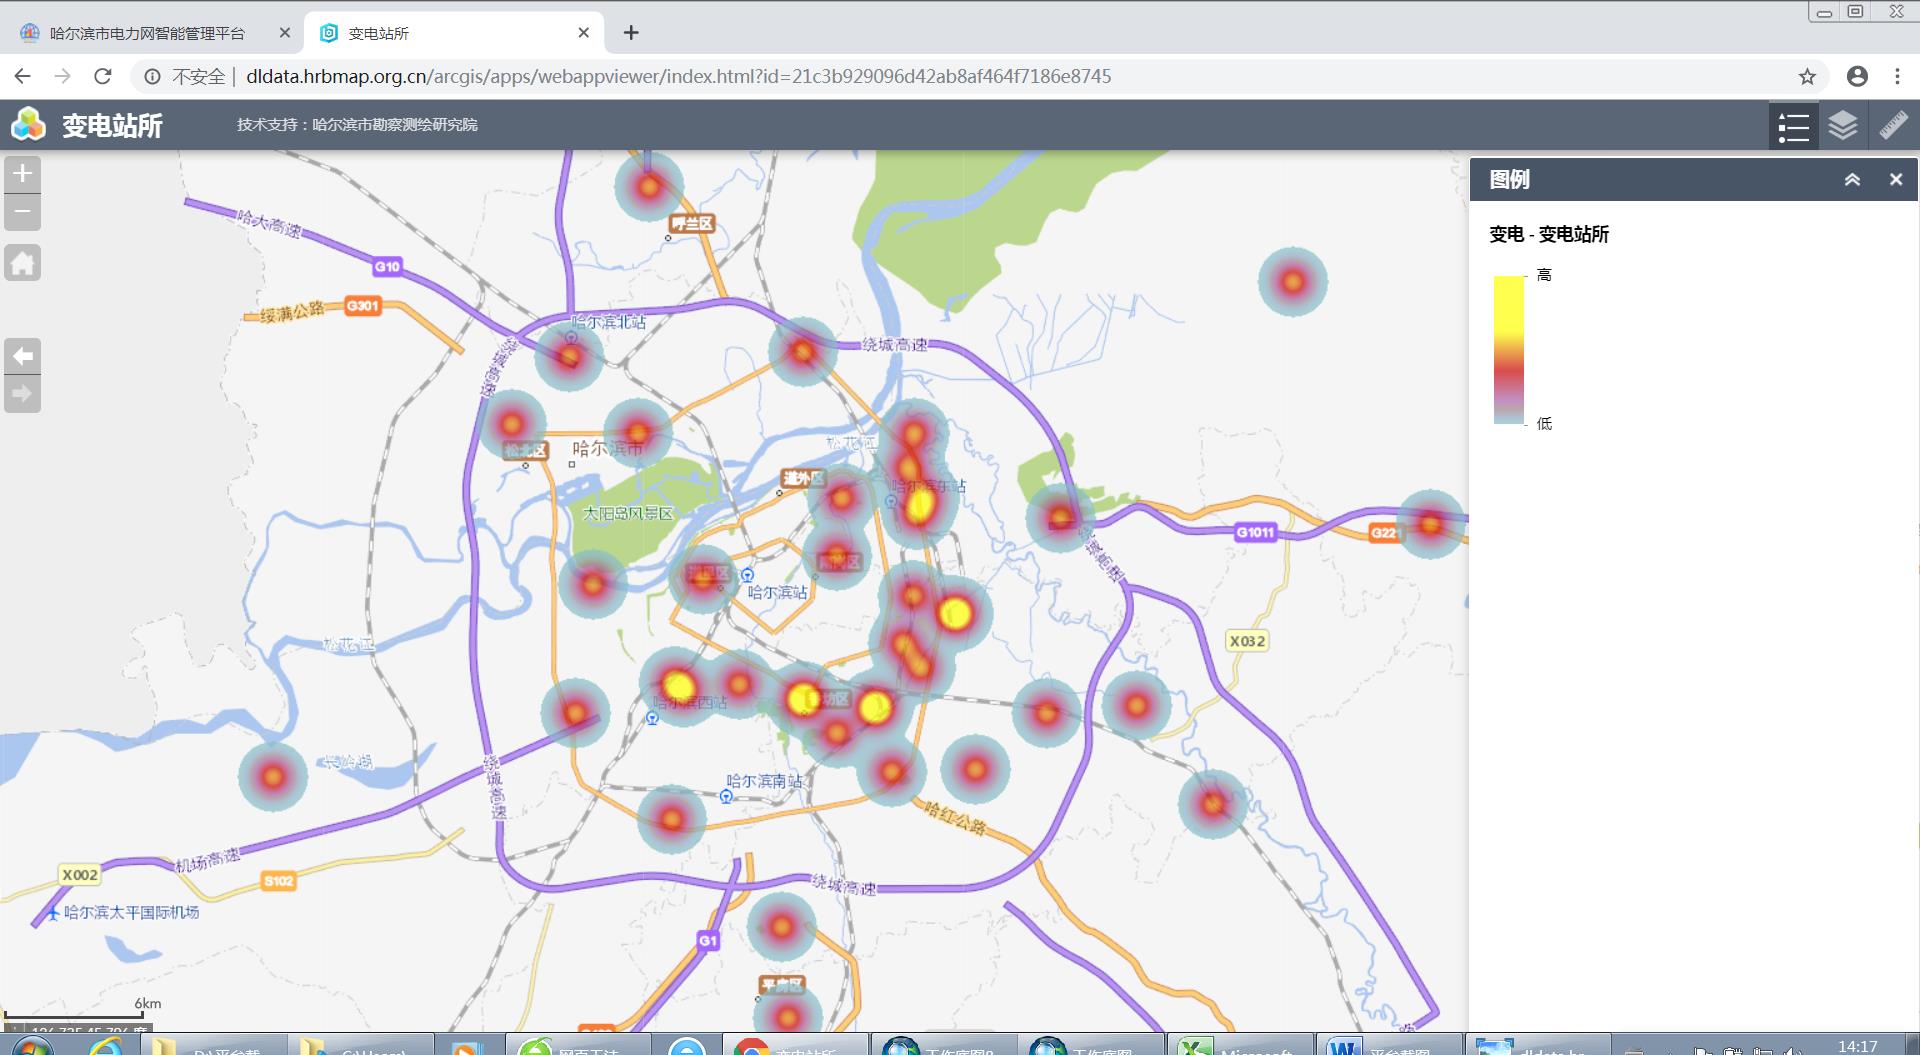Viewport: 1920px width, 1055px height.
Task: Click the high-low heatmap color ramp
Action: pyautogui.click(x=1508, y=349)
